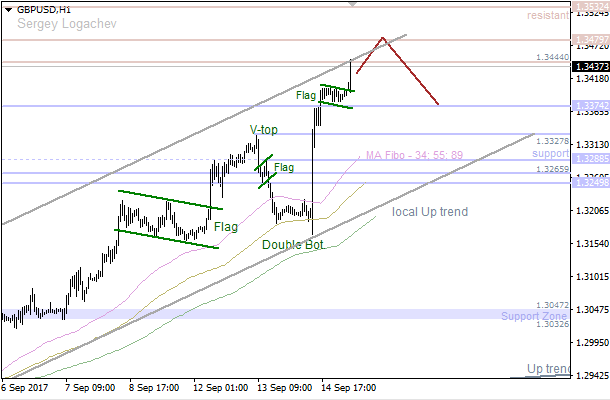Click the 1.3444 horizontal level label
Image resolution: width=610 pixels, height=400 pixels.
pyautogui.click(x=552, y=58)
